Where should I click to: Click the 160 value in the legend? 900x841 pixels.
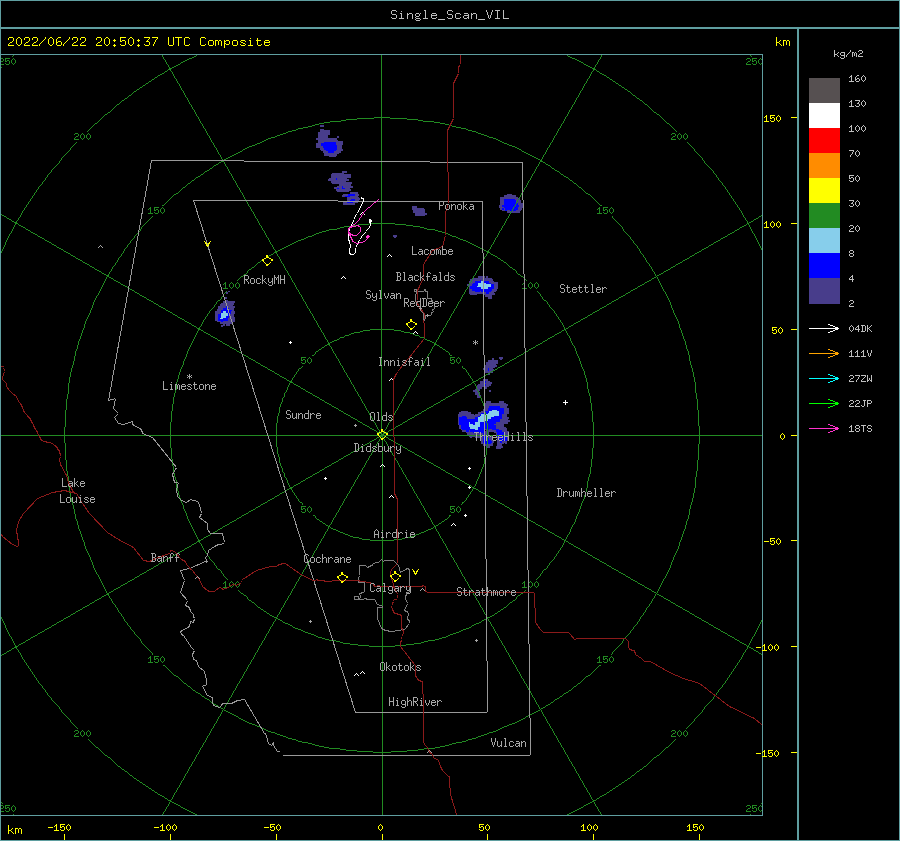tap(857, 79)
